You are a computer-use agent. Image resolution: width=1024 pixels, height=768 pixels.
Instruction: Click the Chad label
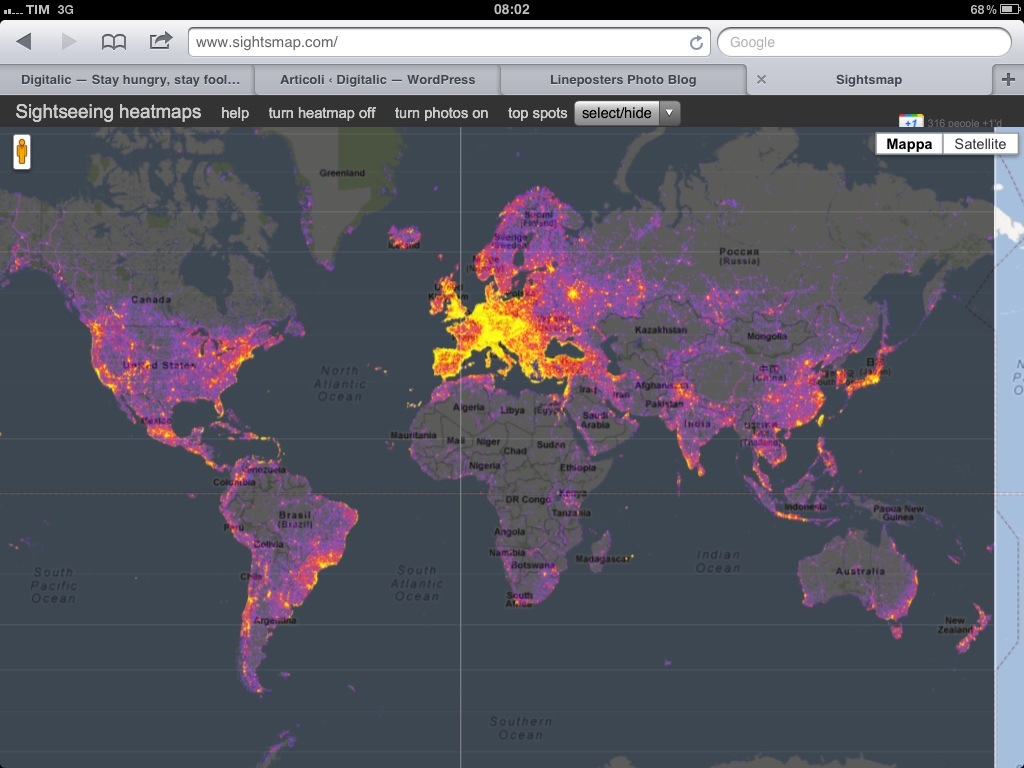[515, 451]
